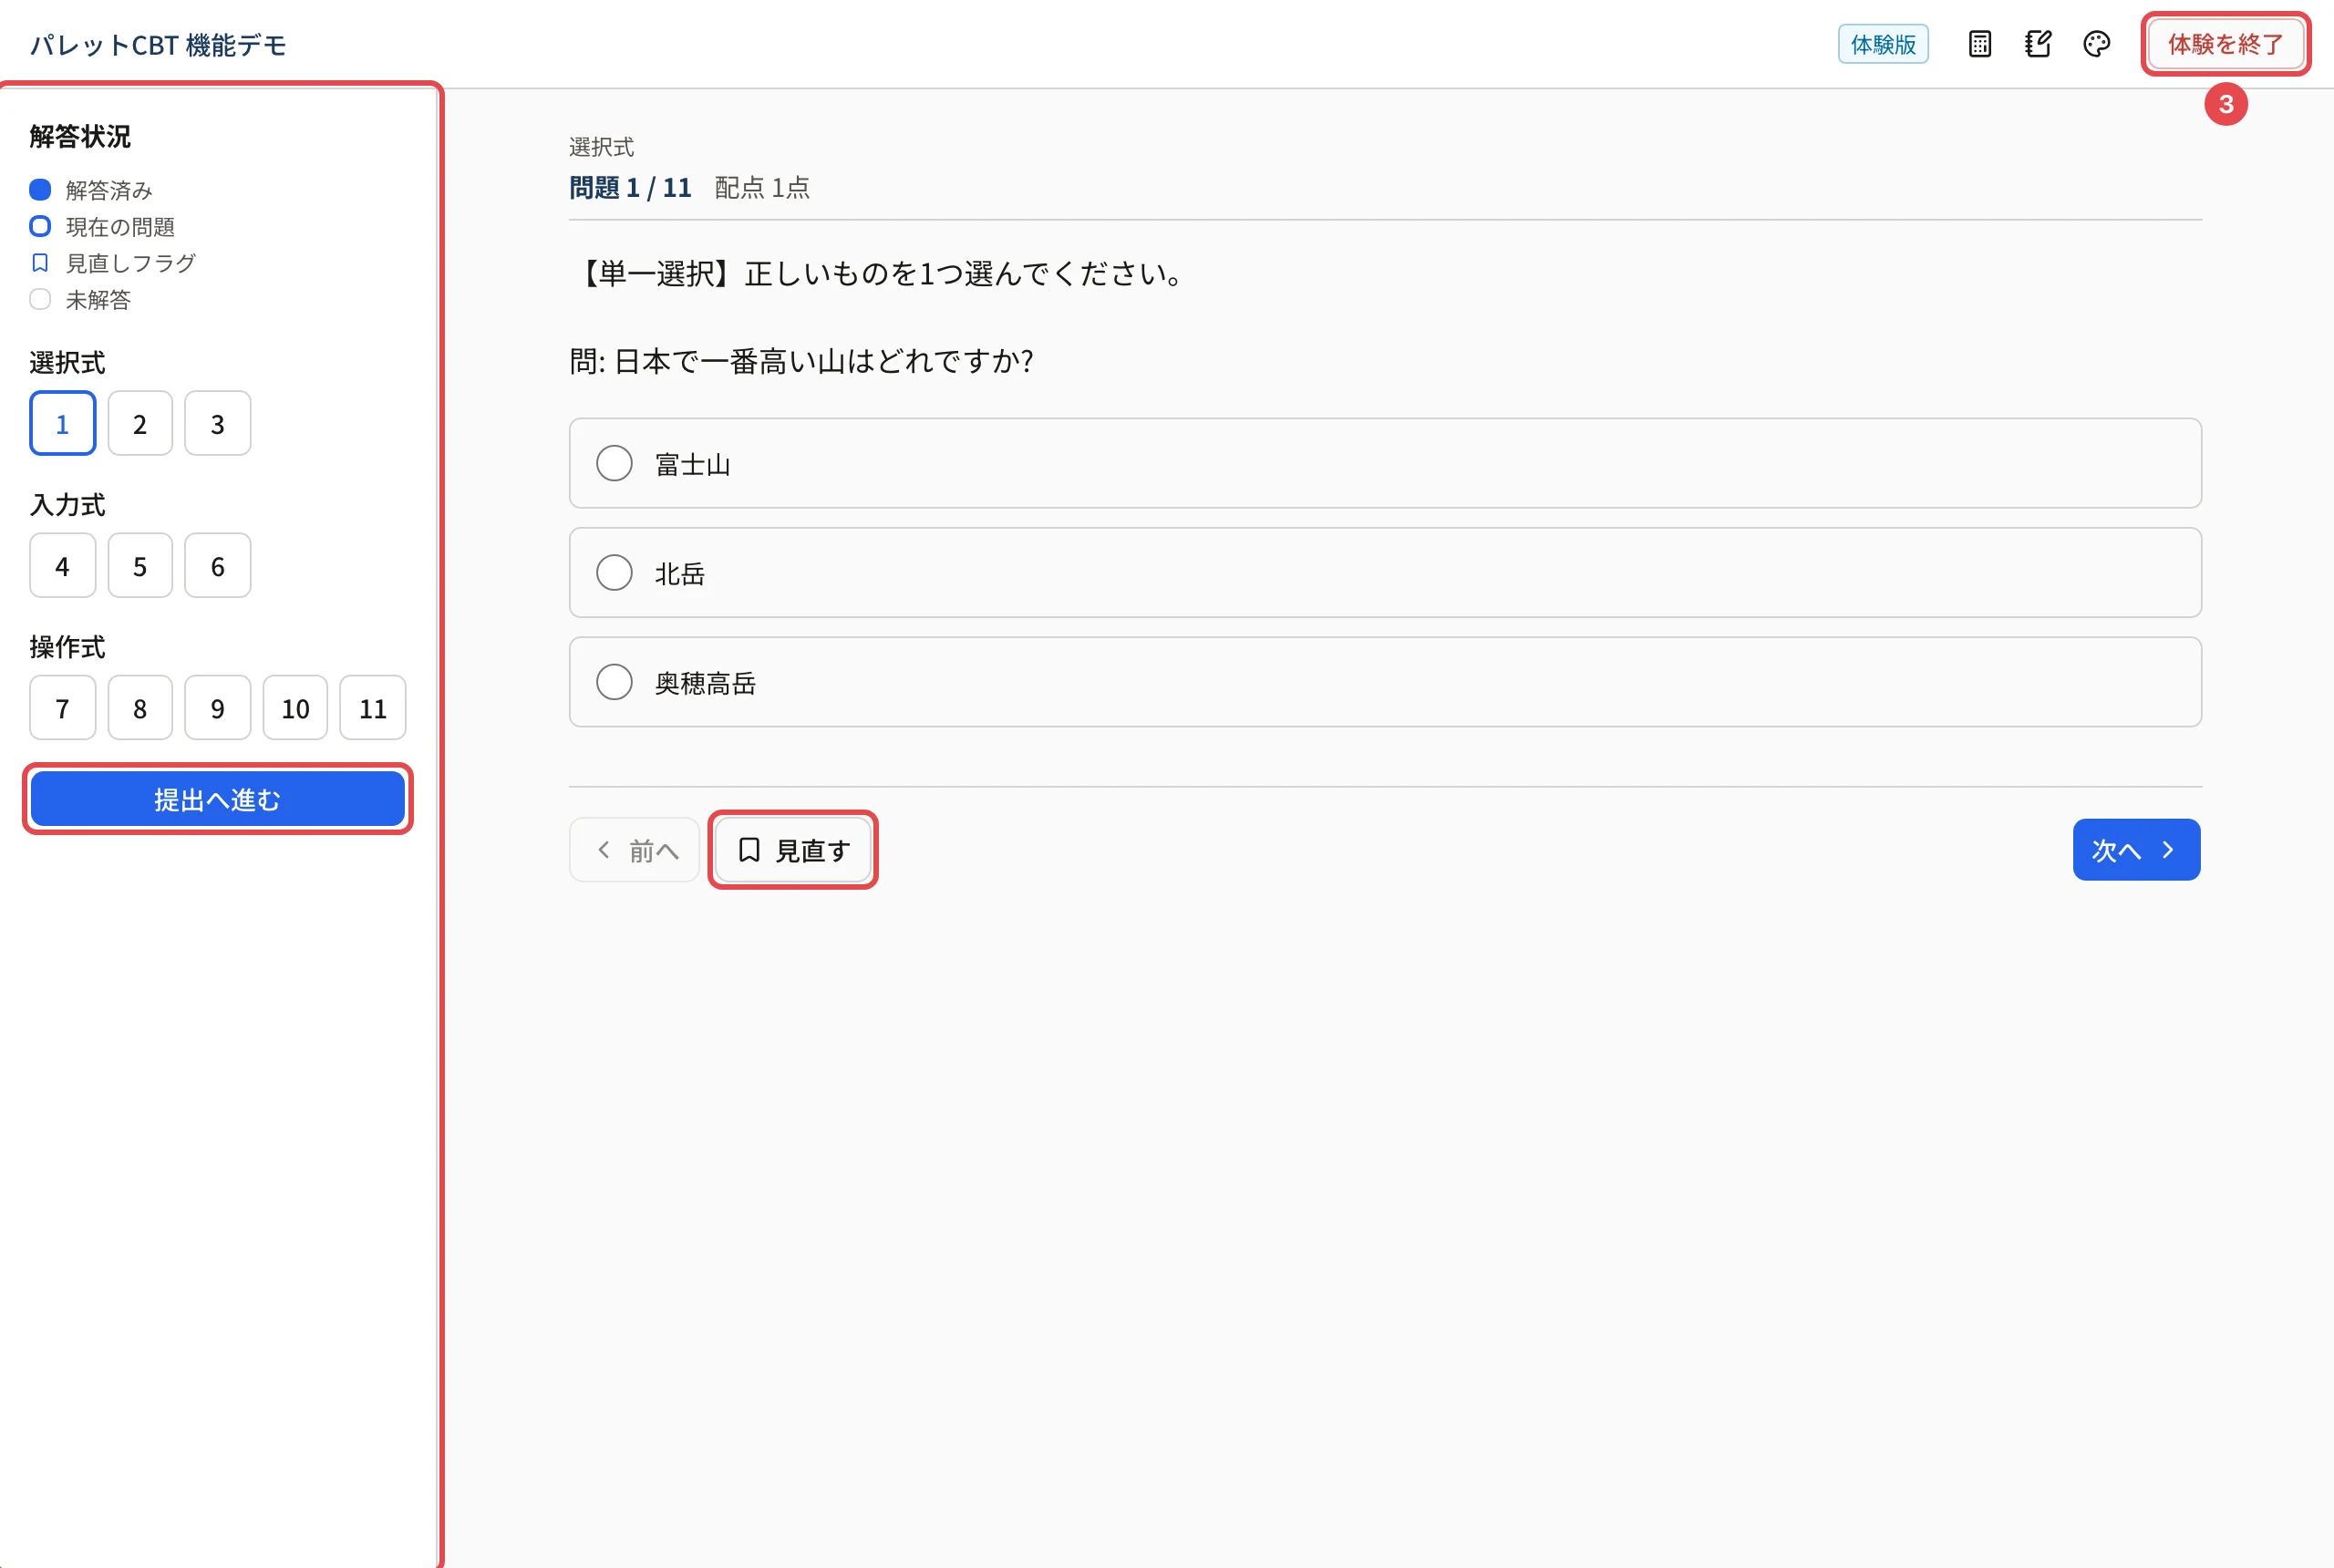This screenshot has height=1568, width=2334.
Task: Click the 解答済み legend label
Action: click(x=109, y=190)
